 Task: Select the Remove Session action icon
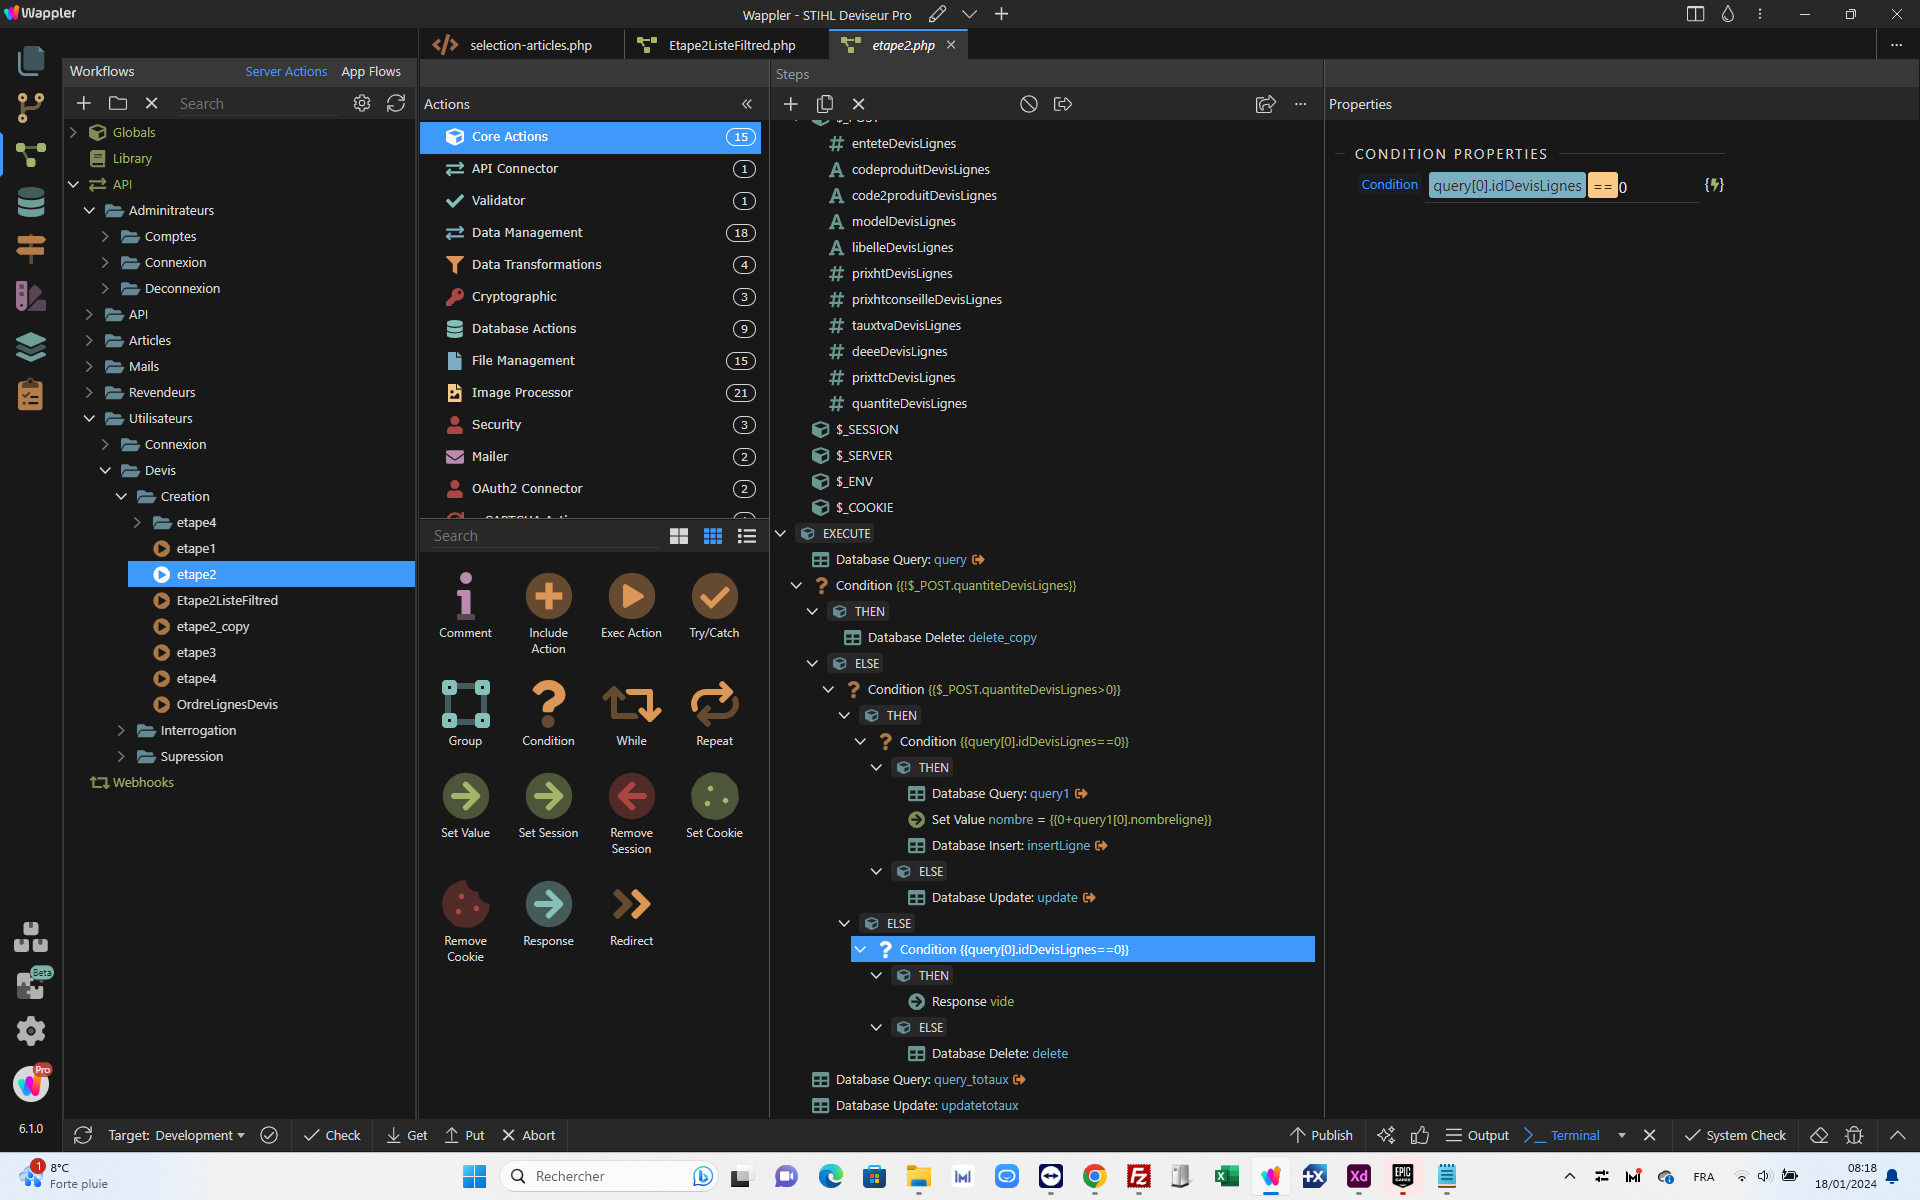(631, 796)
